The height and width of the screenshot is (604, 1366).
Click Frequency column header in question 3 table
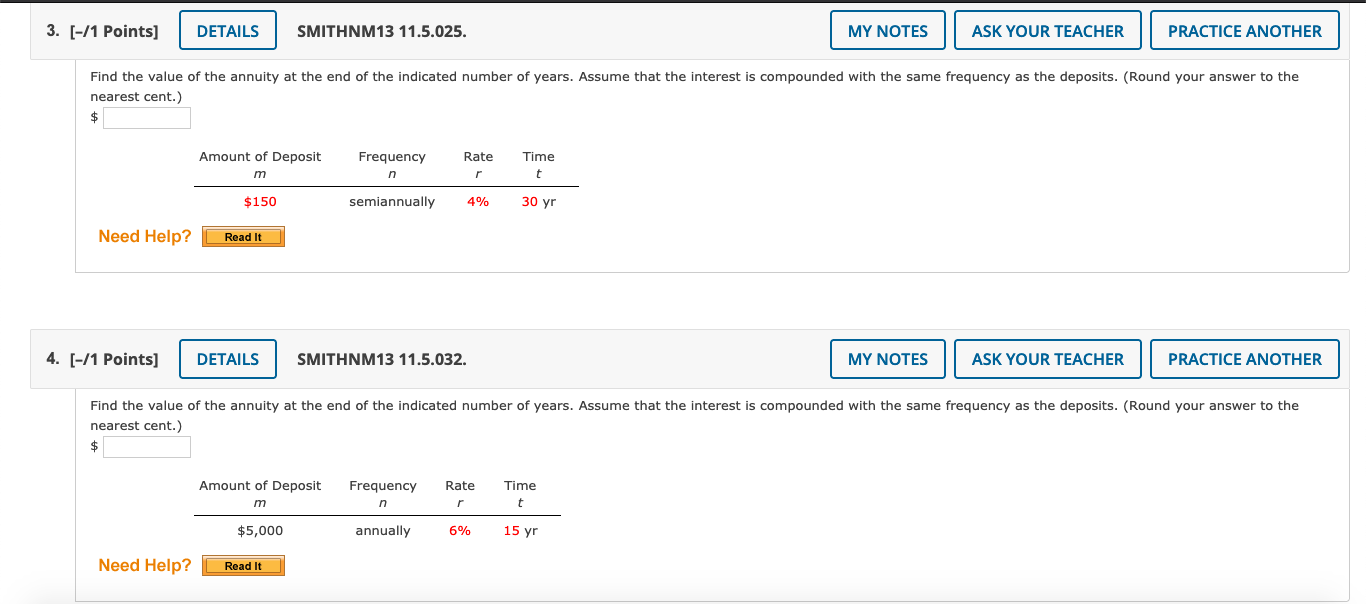(392, 157)
